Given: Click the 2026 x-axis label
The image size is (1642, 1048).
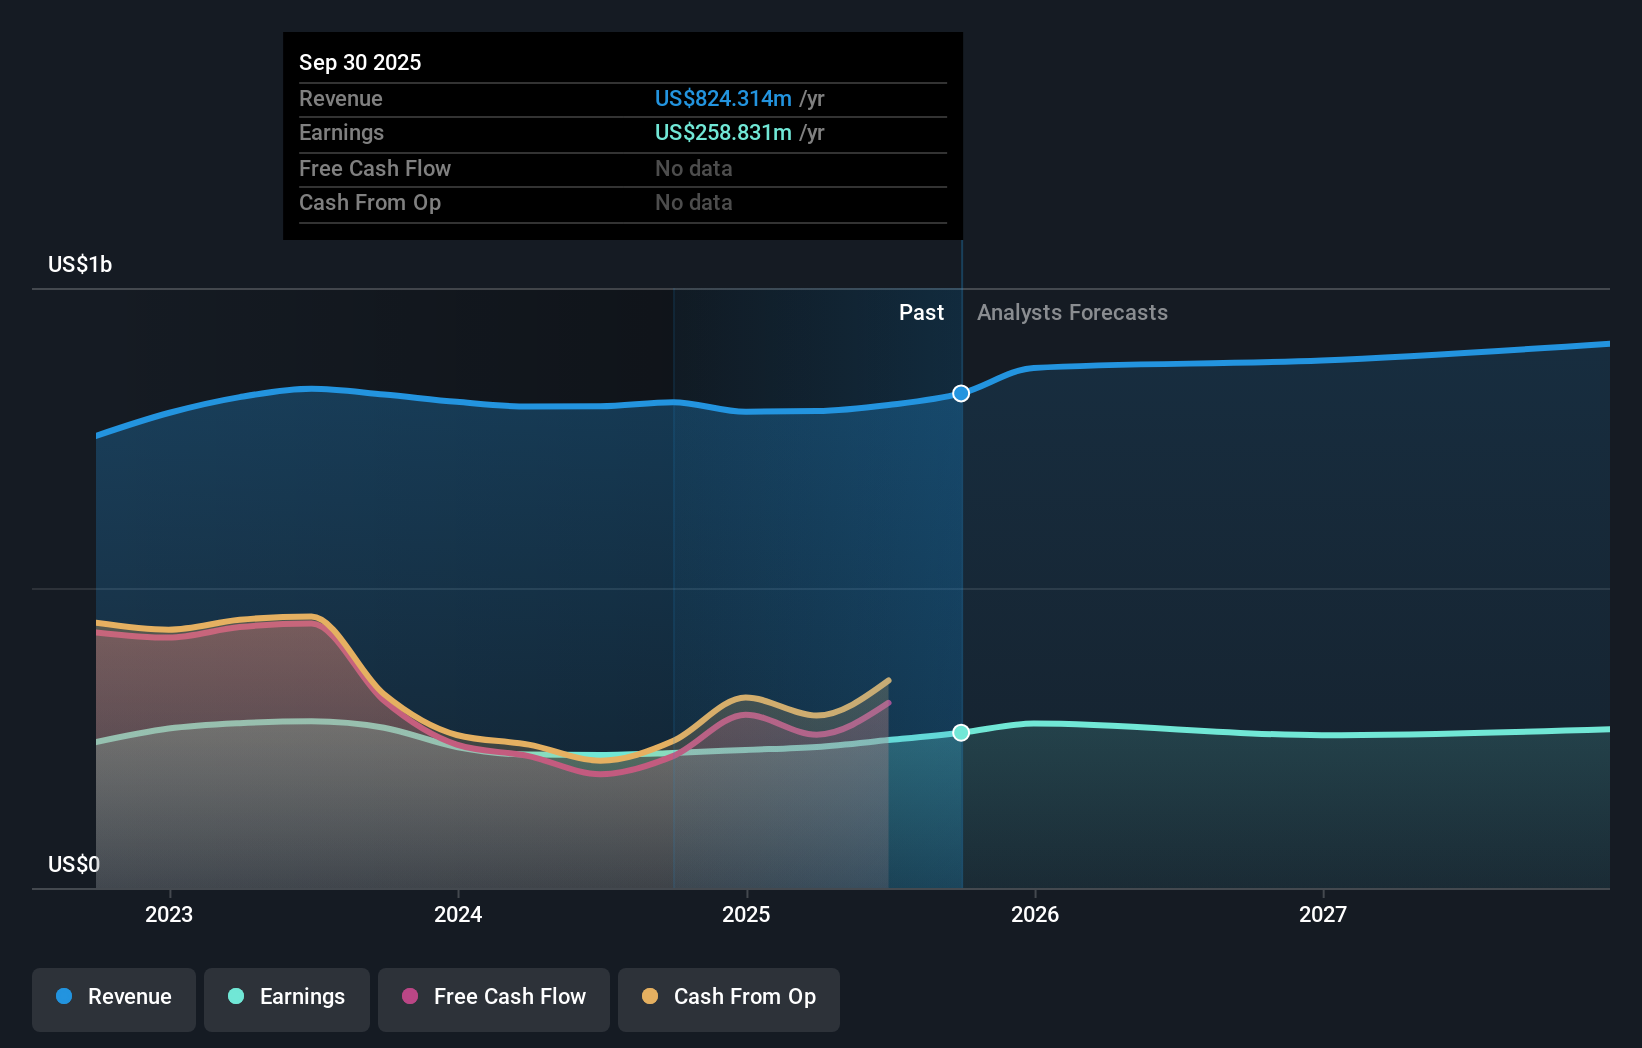Looking at the screenshot, I should coord(1035,914).
